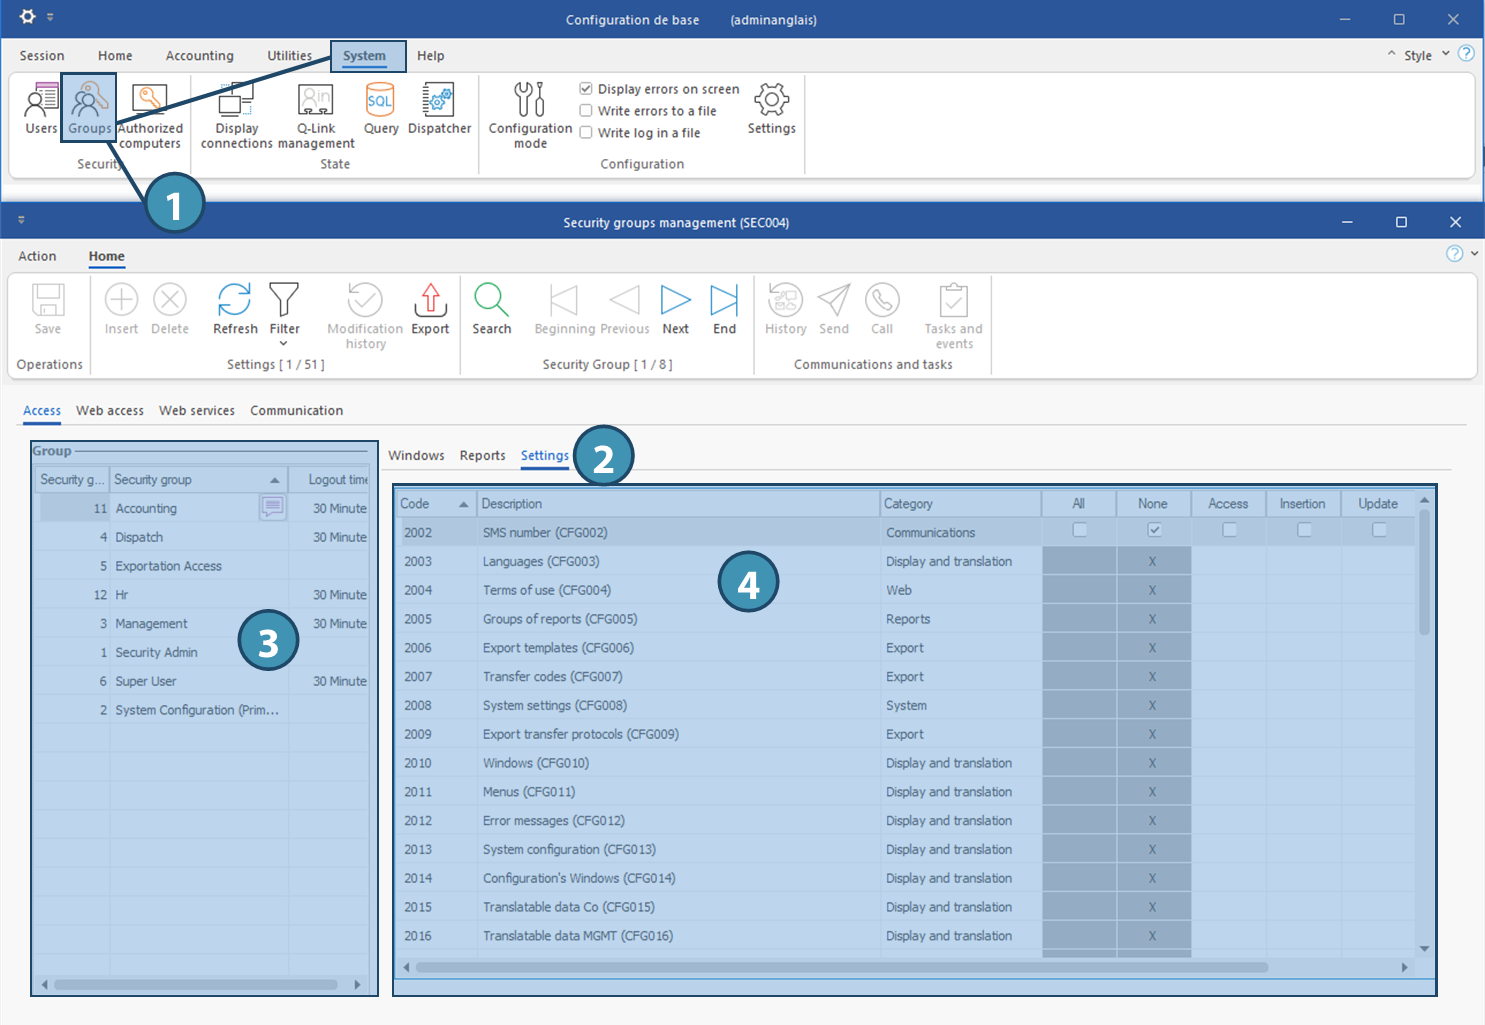Viewport: 1485px width, 1025px height.
Task: Enable Write errors to a file
Action: coord(586,111)
